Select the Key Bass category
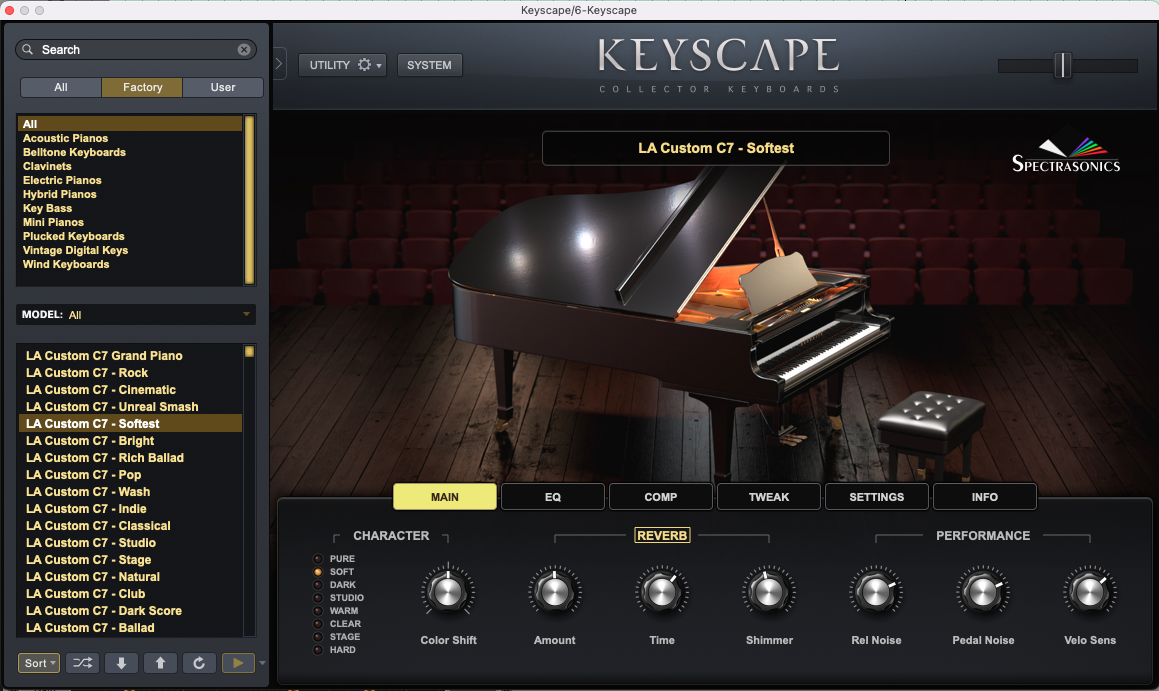The width and height of the screenshot is (1159, 691). point(47,208)
